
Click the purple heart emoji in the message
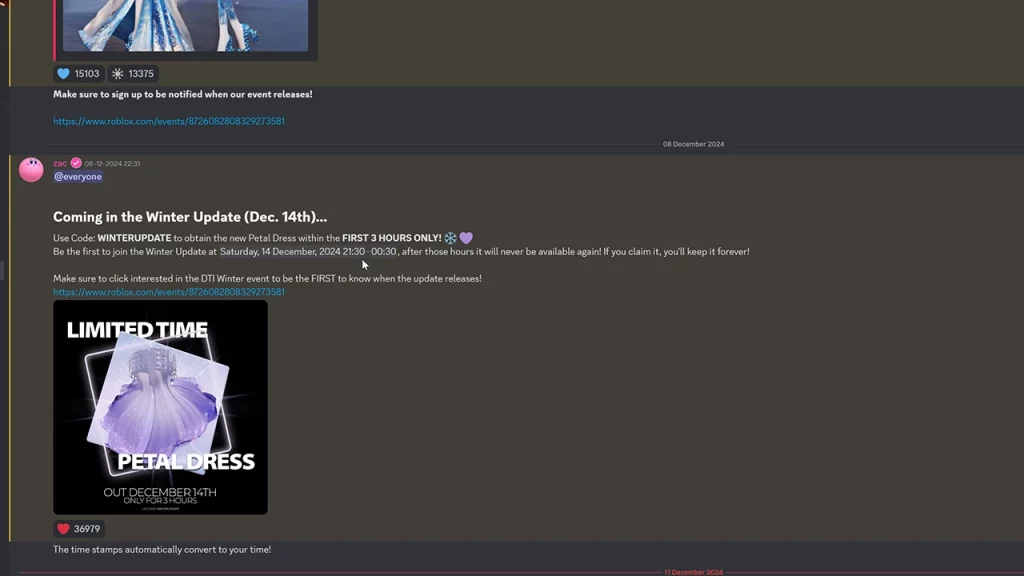466,238
